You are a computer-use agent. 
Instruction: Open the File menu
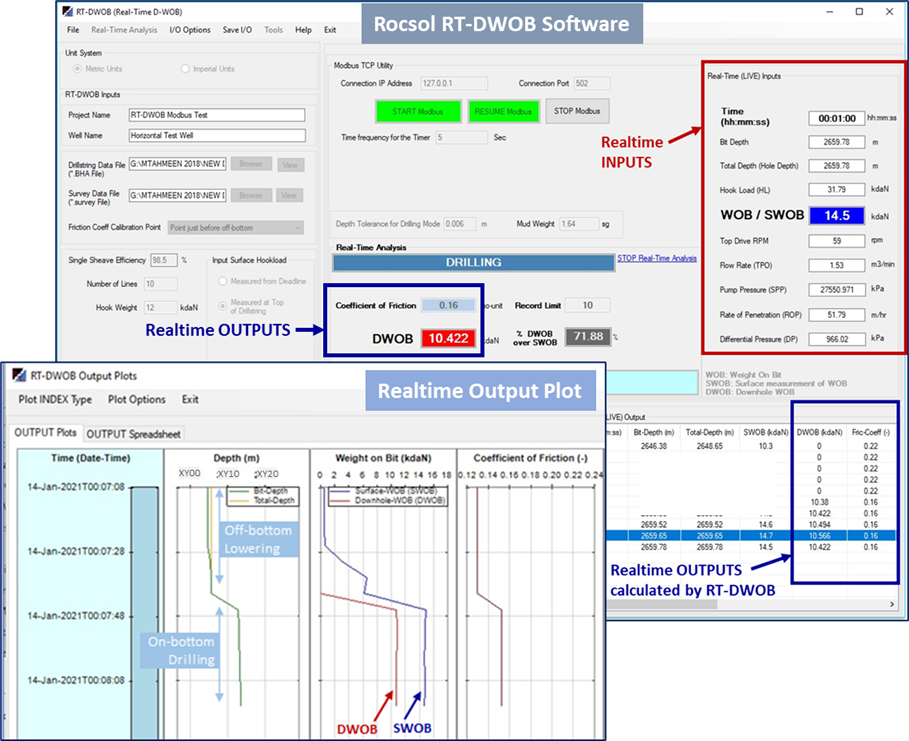click(x=73, y=30)
